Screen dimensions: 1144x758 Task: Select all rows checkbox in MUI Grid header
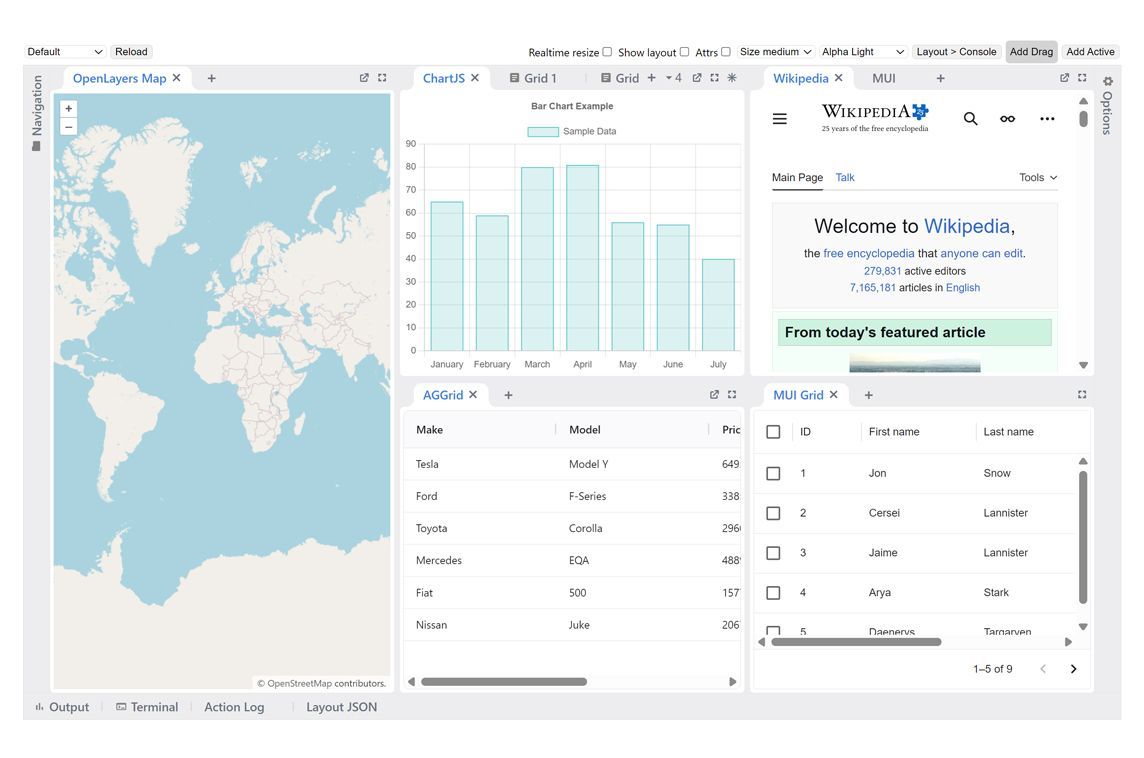[x=773, y=432]
